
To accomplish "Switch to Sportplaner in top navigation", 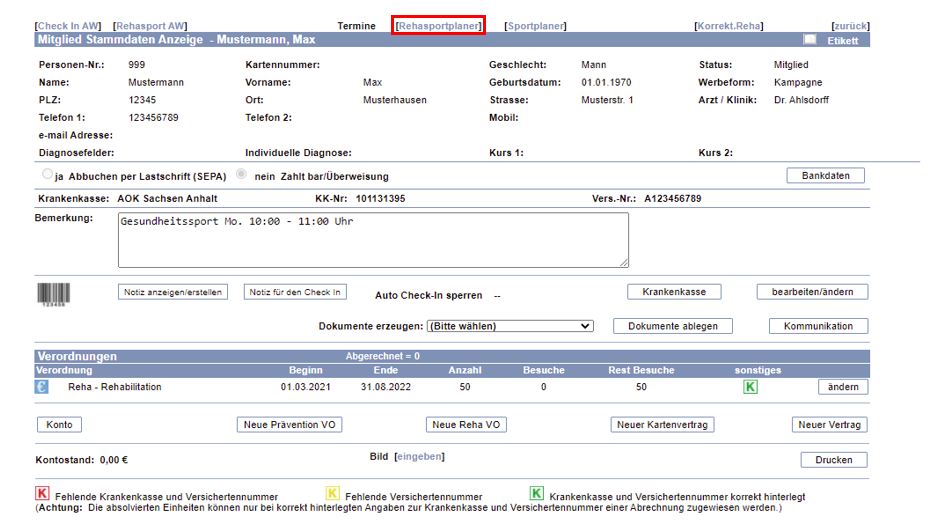I will coord(535,26).
